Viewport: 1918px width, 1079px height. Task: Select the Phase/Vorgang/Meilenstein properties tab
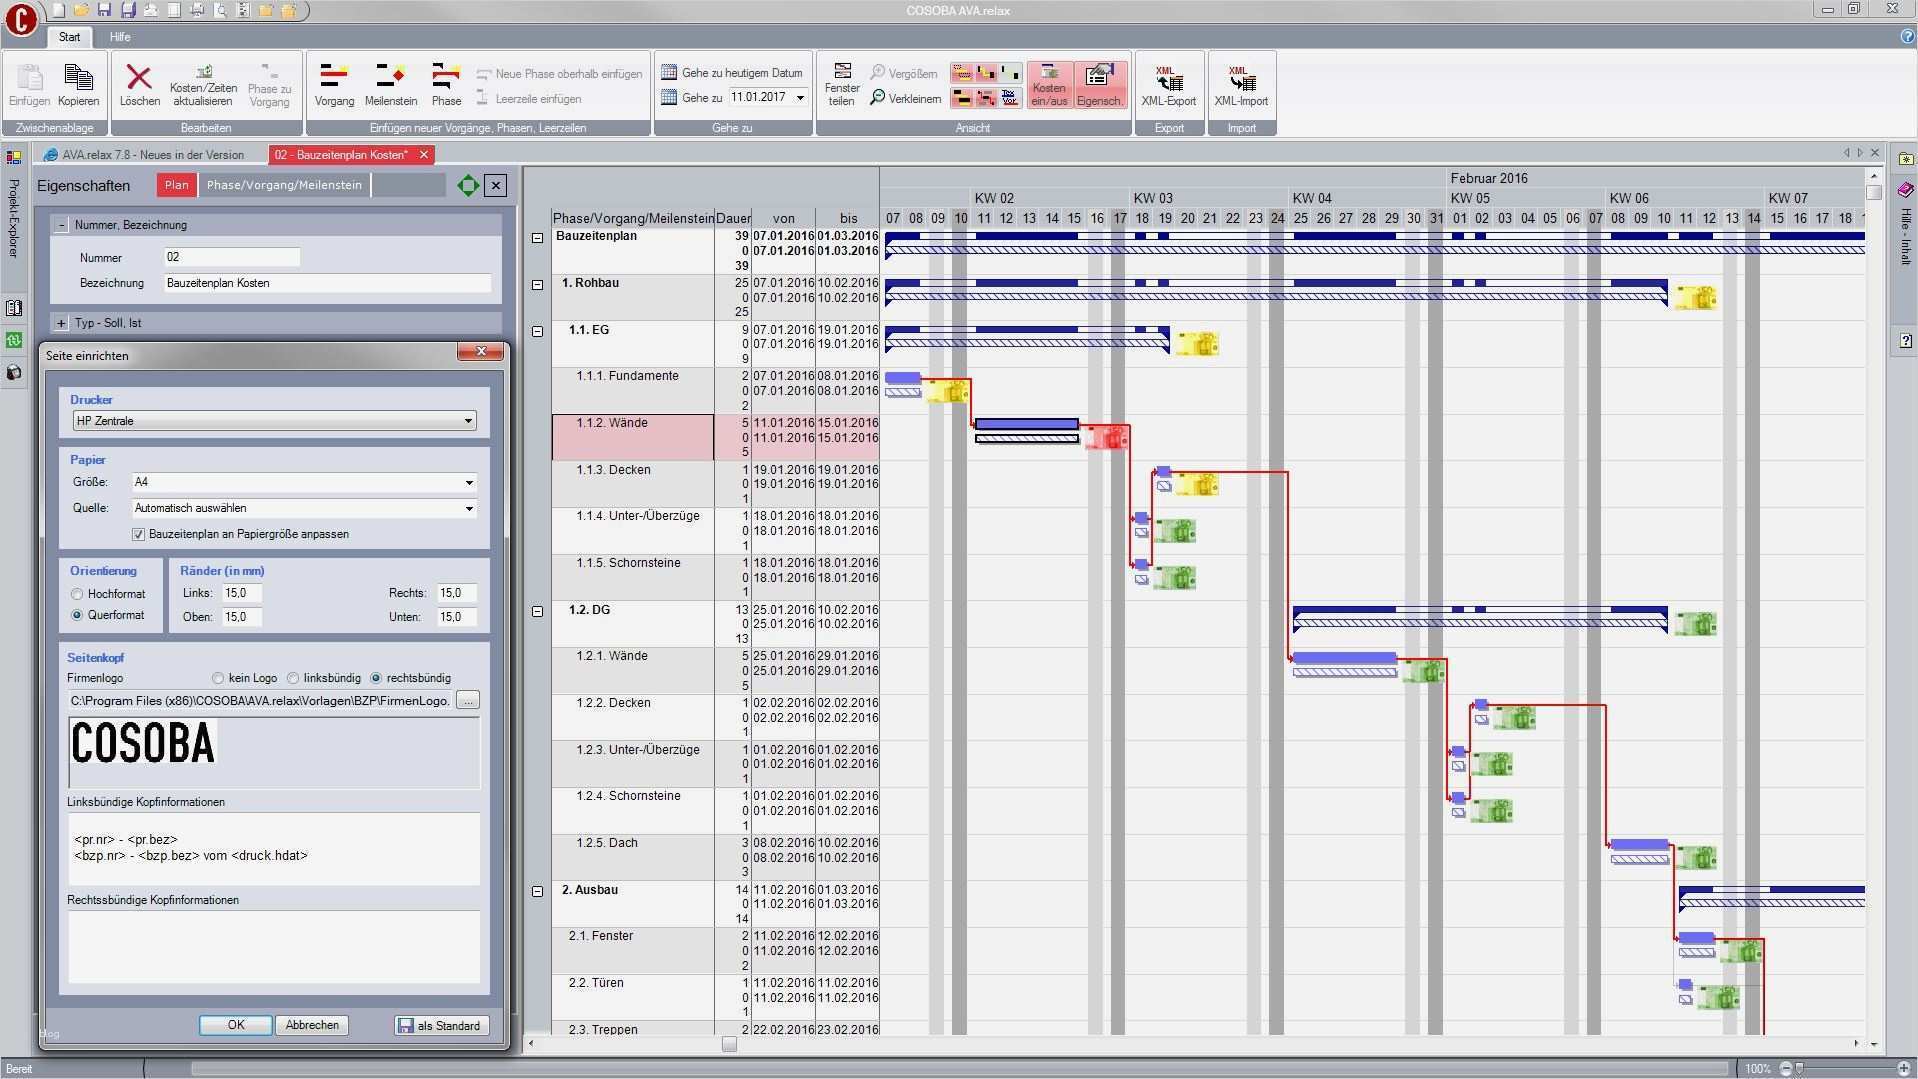point(283,185)
